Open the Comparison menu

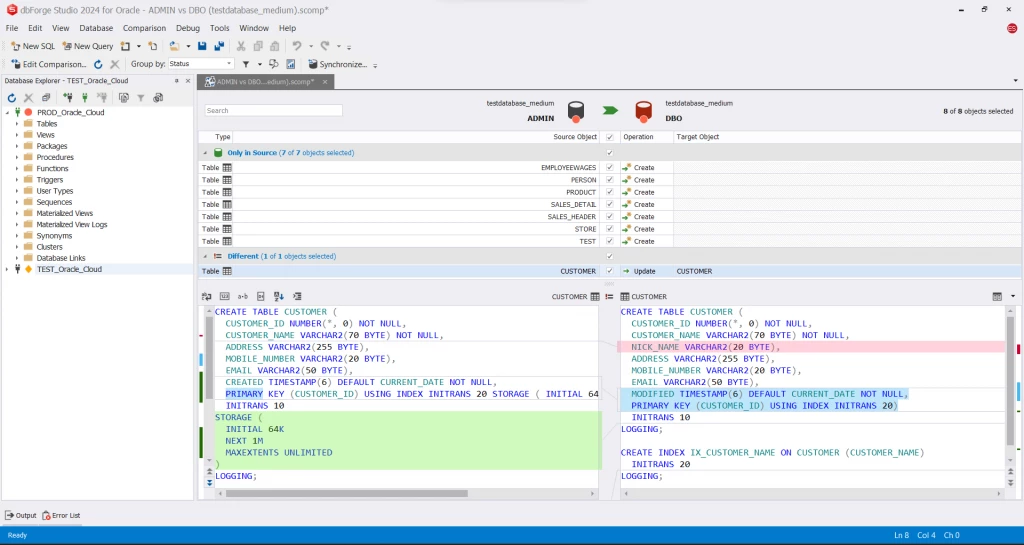[x=144, y=28]
